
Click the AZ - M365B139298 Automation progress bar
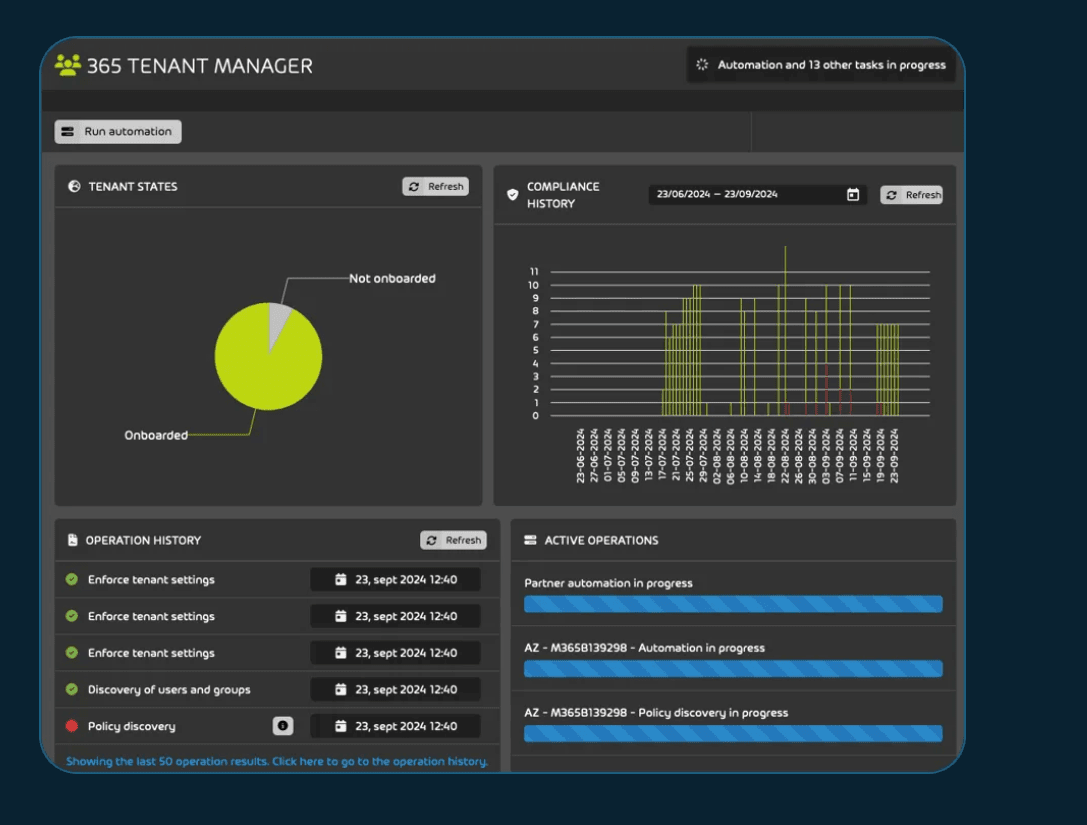point(733,668)
